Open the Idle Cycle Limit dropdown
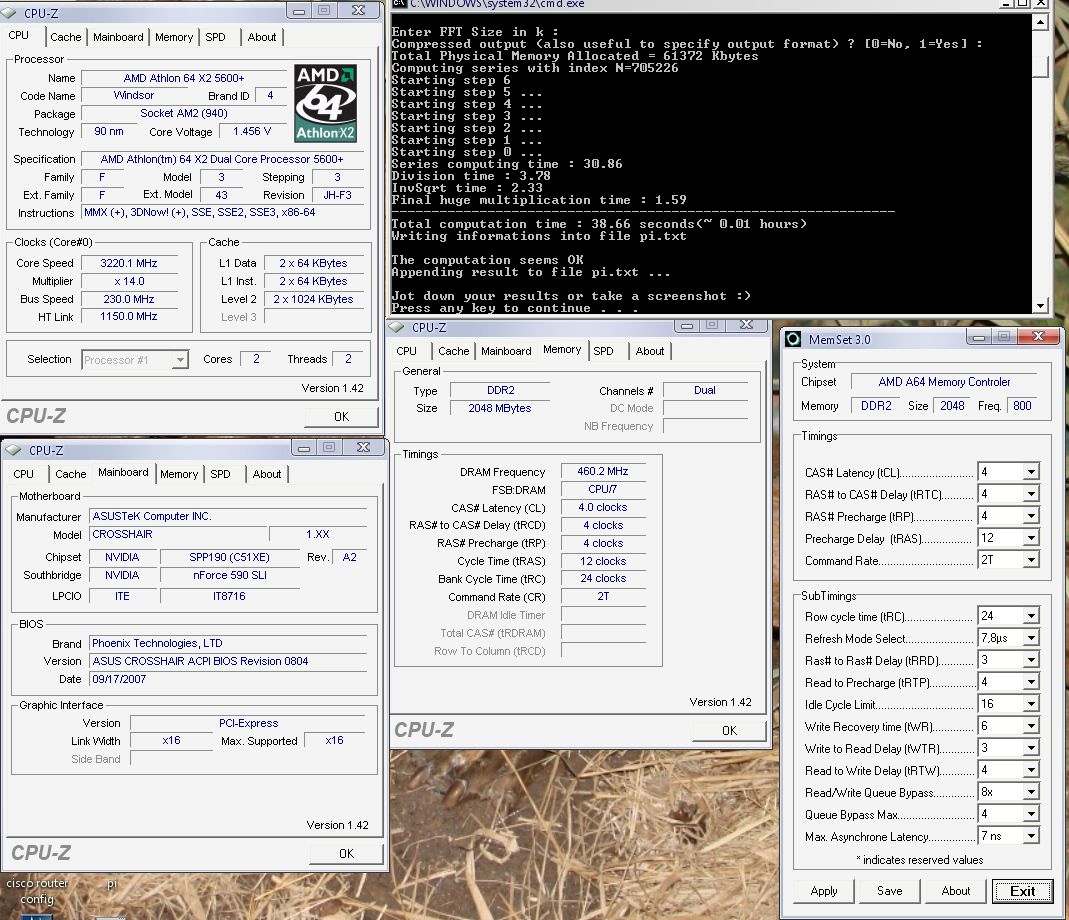 pos(1031,704)
